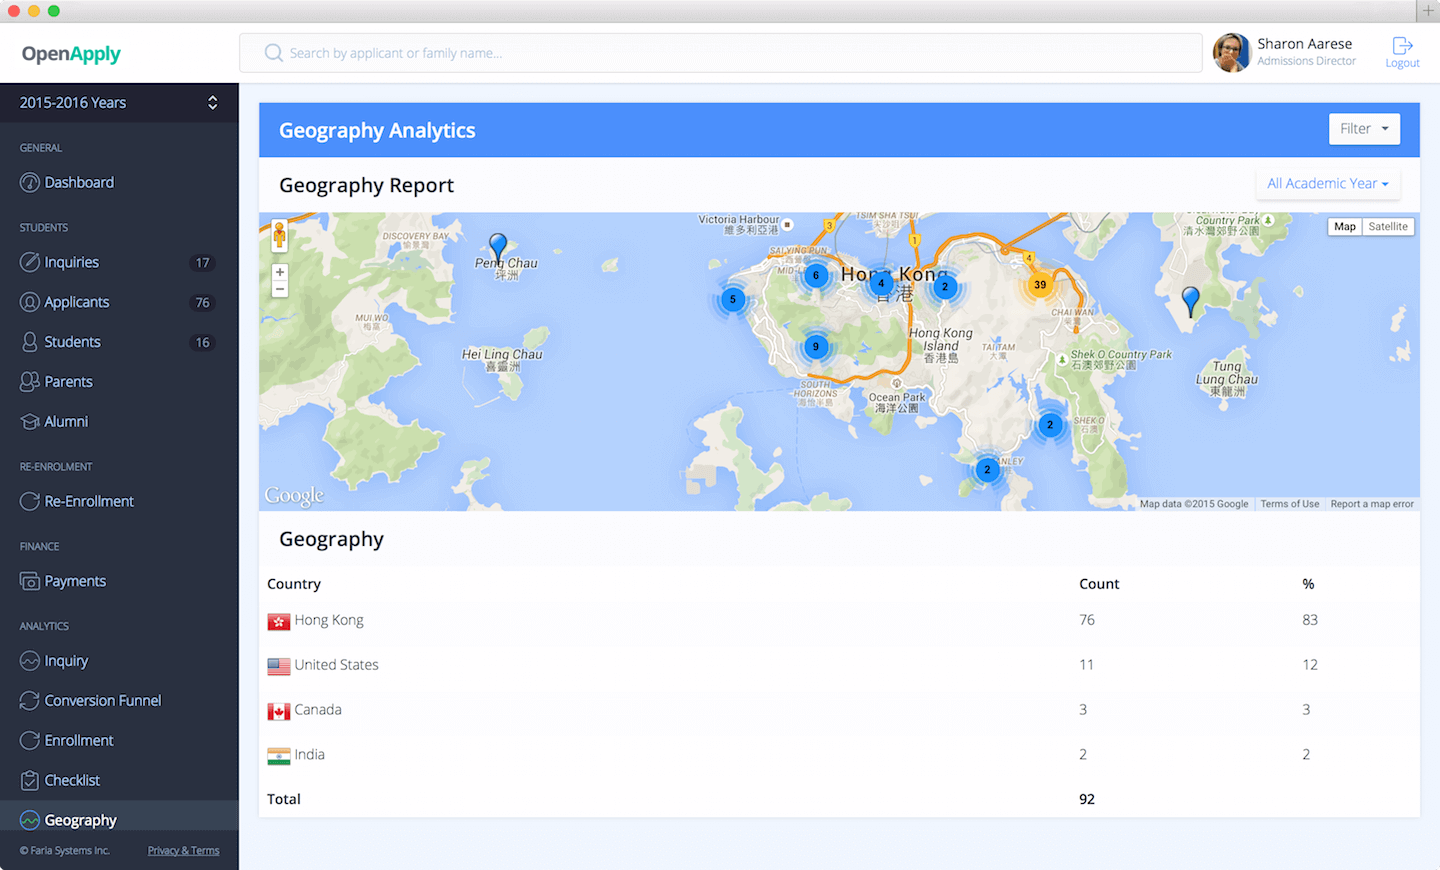1440x870 pixels.
Task: Open the 2015-2016 Years selector
Action: pos(119,103)
